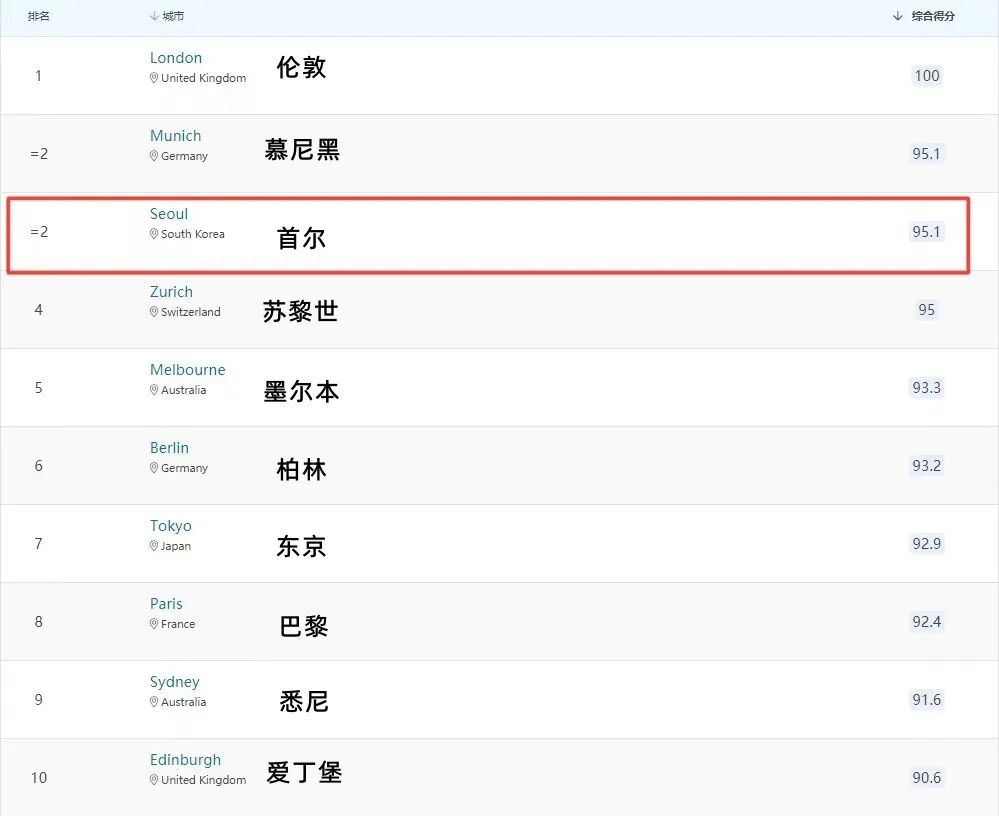Select the score 93.2 for Berlin
This screenshot has height=816, width=999.
(x=926, y=466)
